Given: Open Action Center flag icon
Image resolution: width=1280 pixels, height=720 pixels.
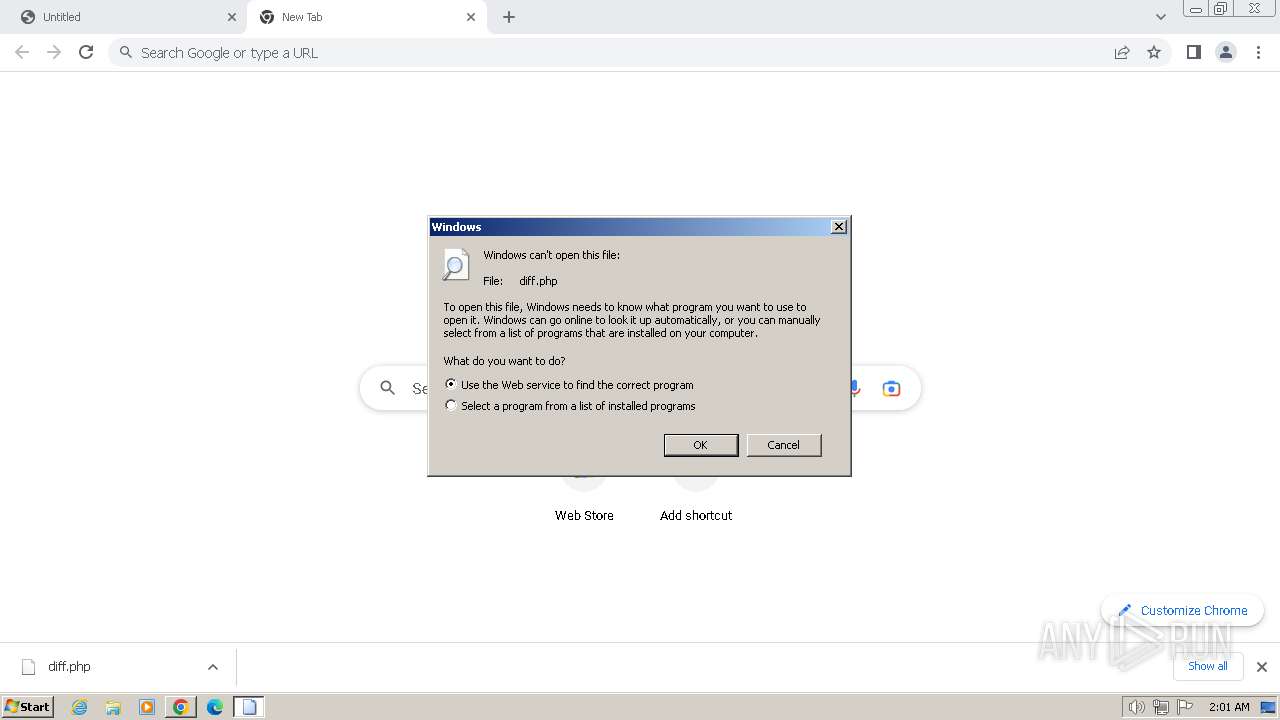Looking at the screenshot, I should coord(1185,707).
